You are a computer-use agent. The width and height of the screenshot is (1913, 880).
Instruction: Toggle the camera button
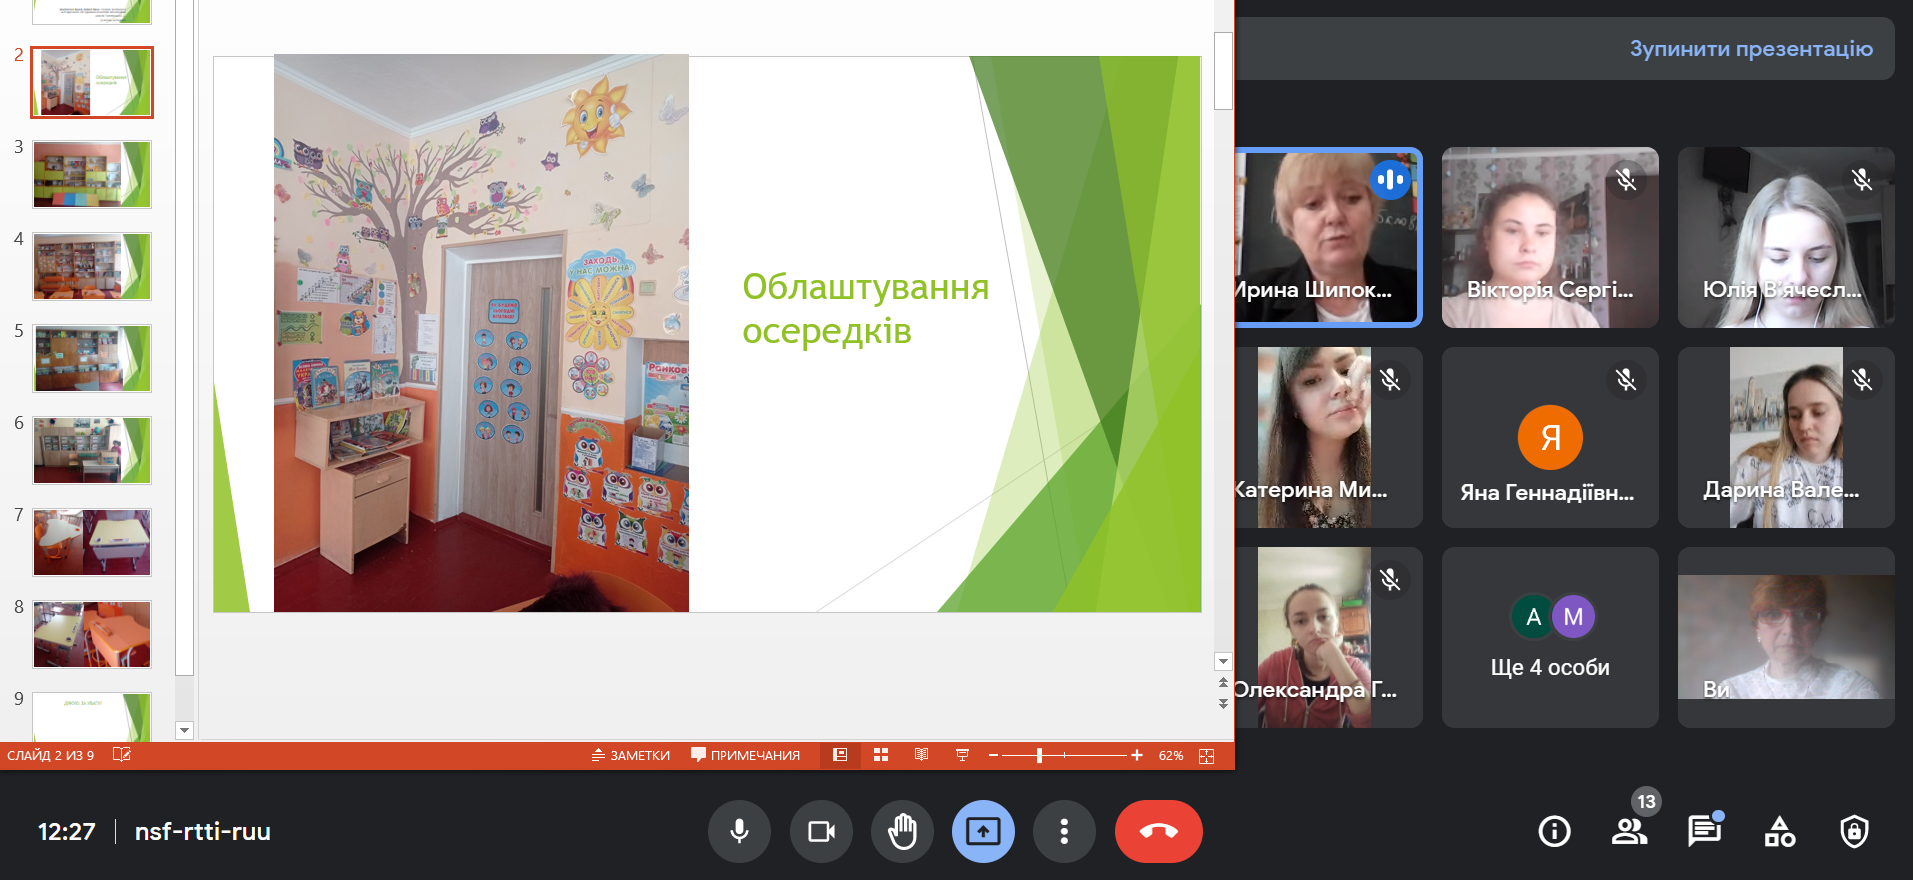coord(821,831)
